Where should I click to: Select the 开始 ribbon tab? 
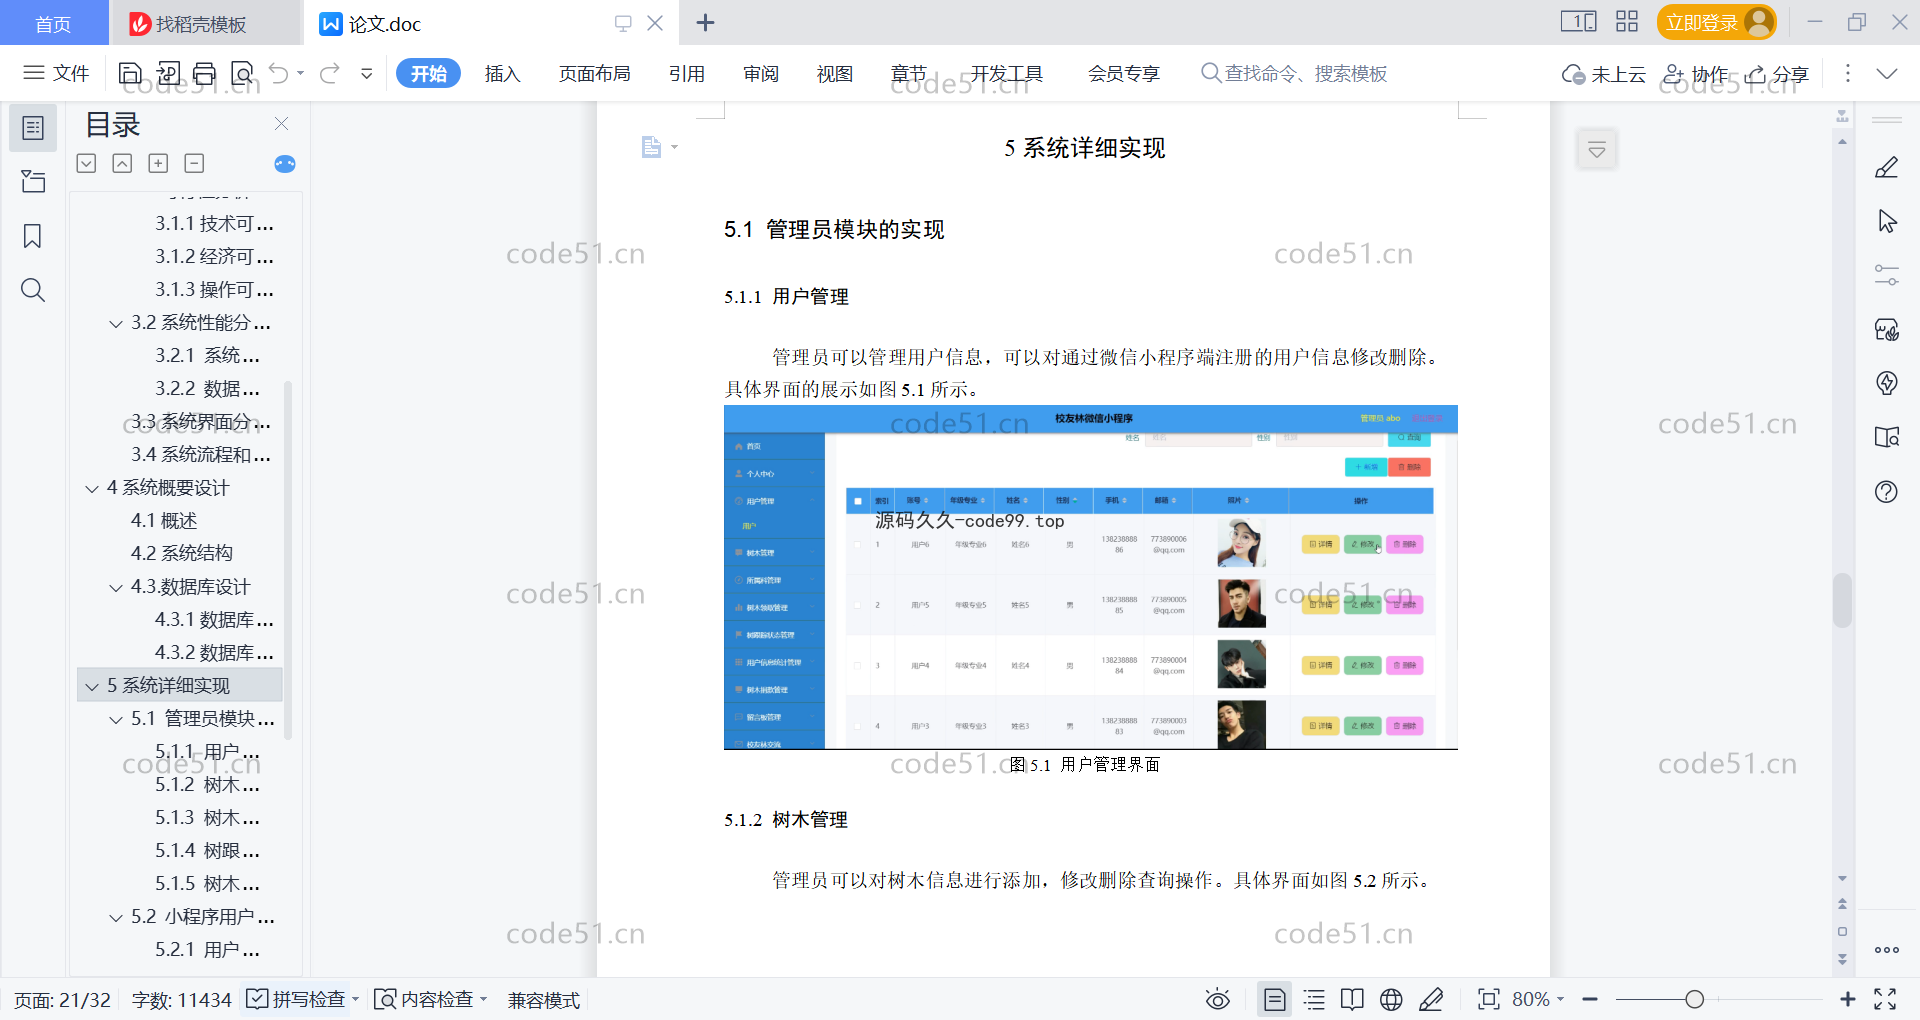tap(428, 73)
